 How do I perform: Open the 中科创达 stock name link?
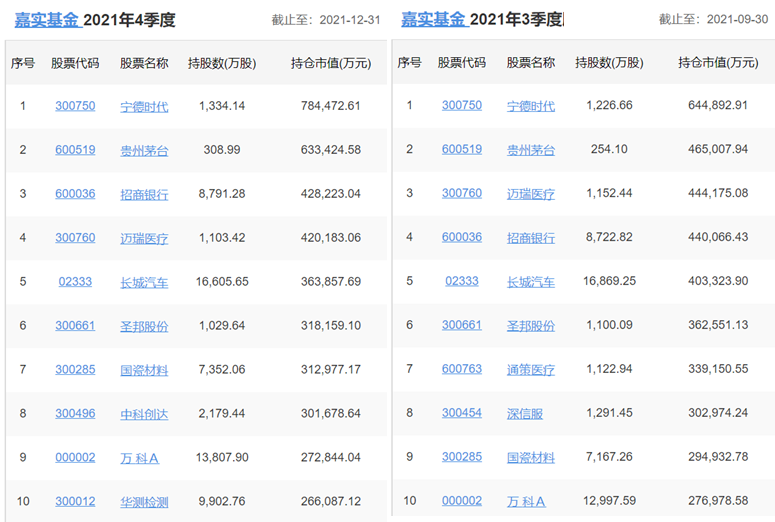point(144,414)
